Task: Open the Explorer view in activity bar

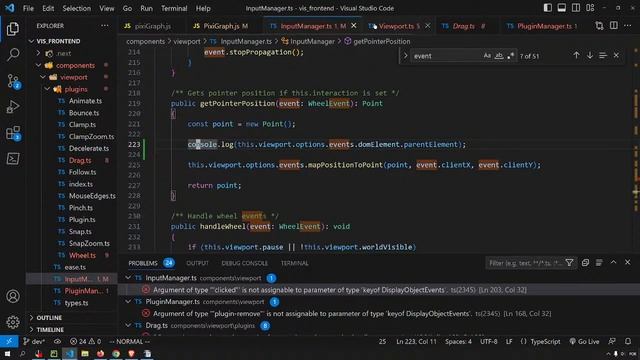Action: coord(13,29)
